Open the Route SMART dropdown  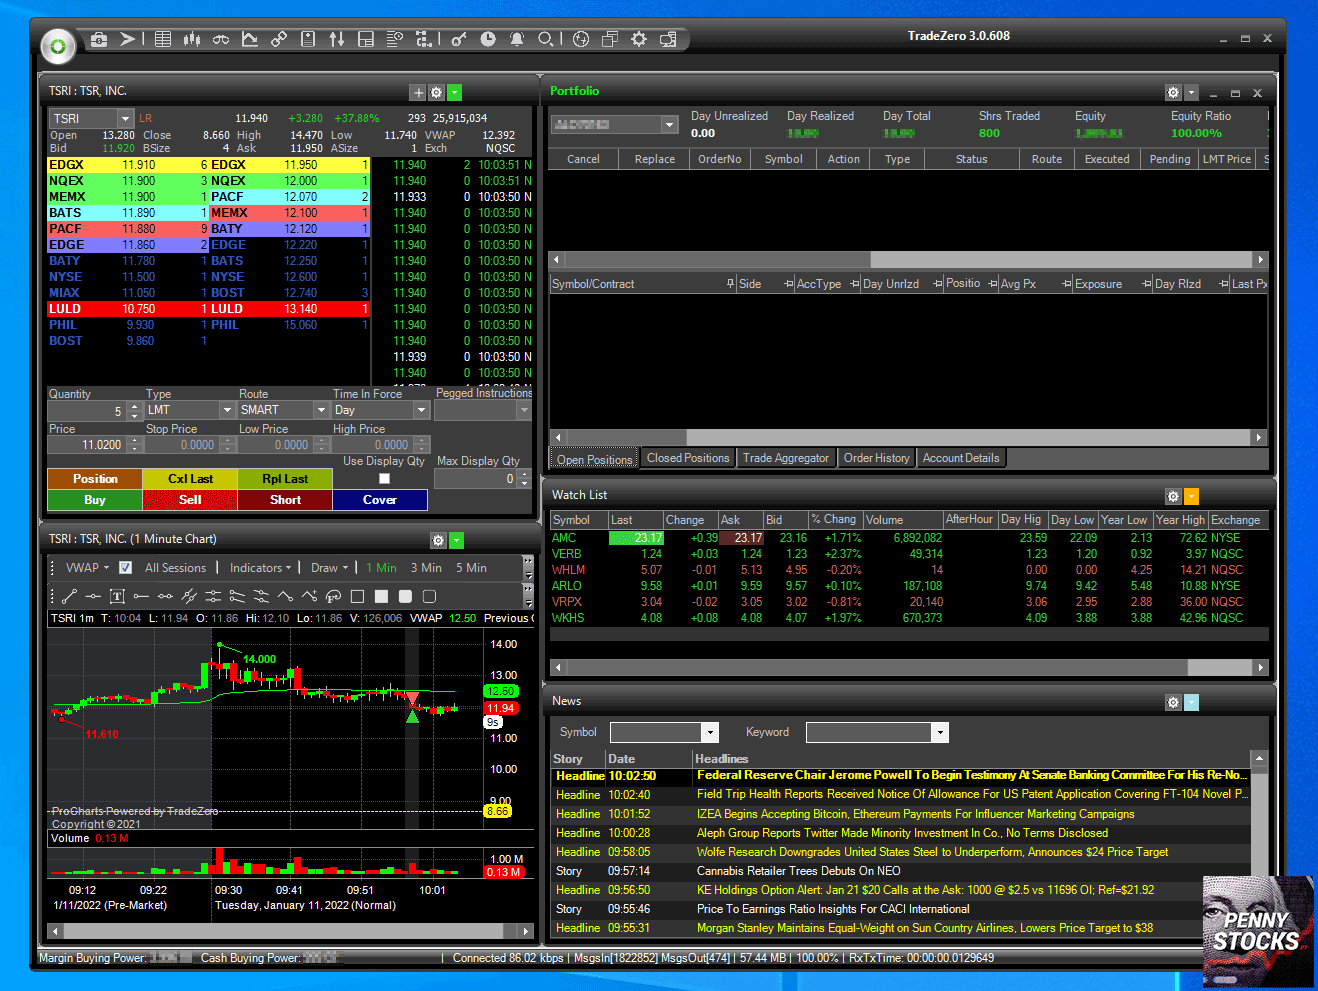[x=321, y=410]
